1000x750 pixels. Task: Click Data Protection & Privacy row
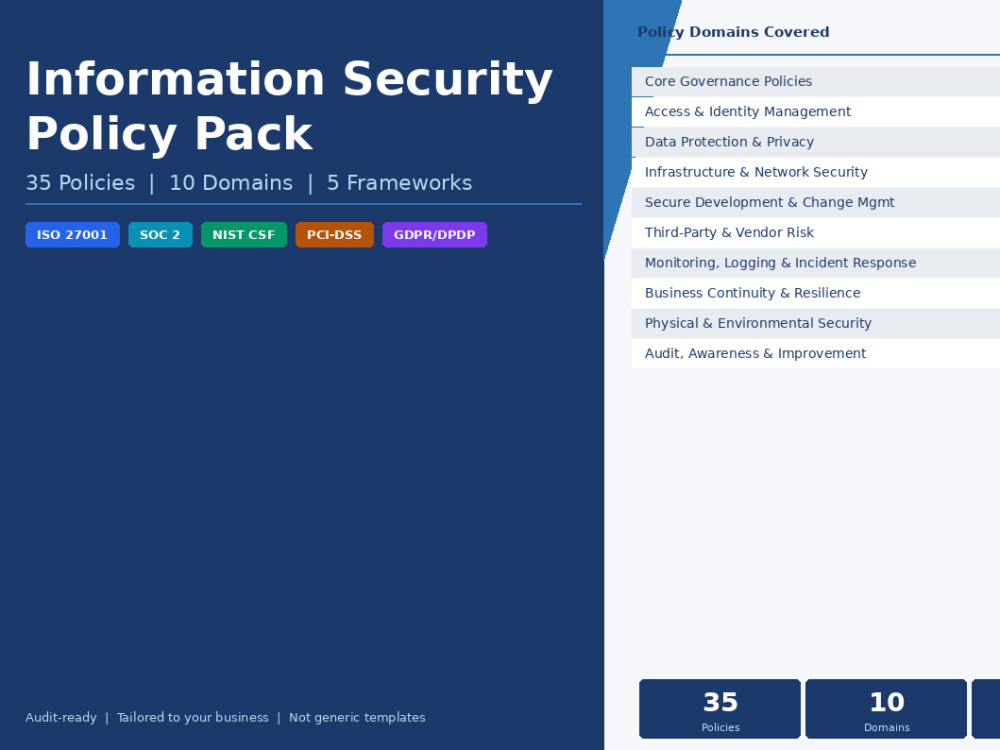click(x=816, y=142)
